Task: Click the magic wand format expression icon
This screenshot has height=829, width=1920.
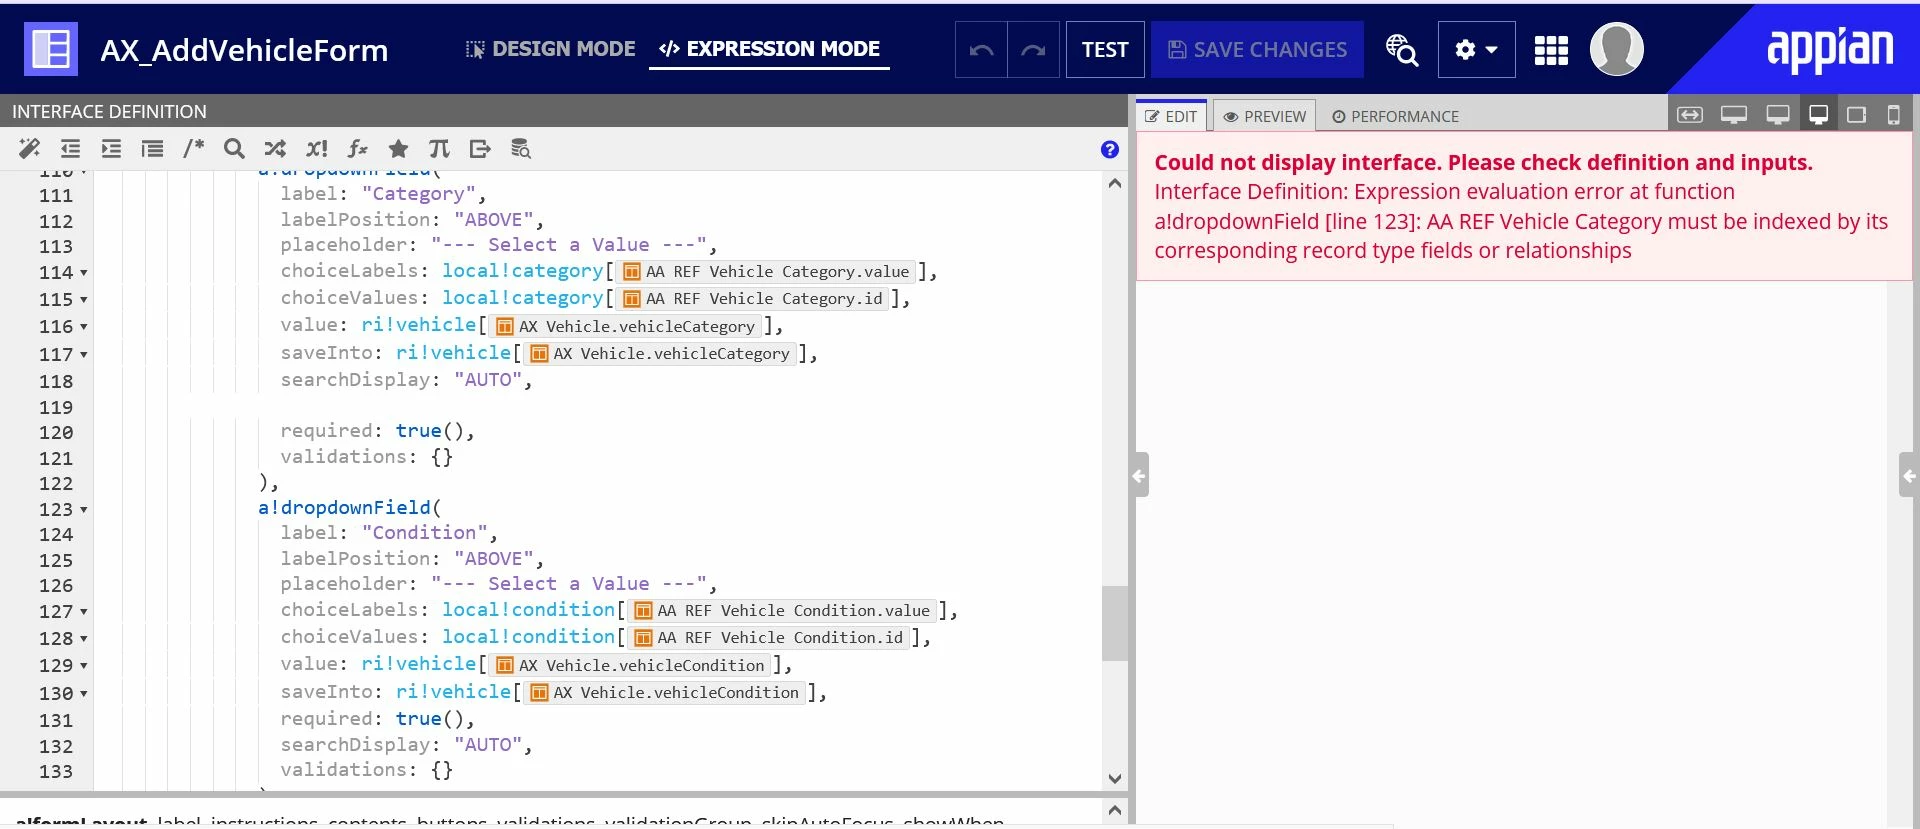Action: [30, 149]
